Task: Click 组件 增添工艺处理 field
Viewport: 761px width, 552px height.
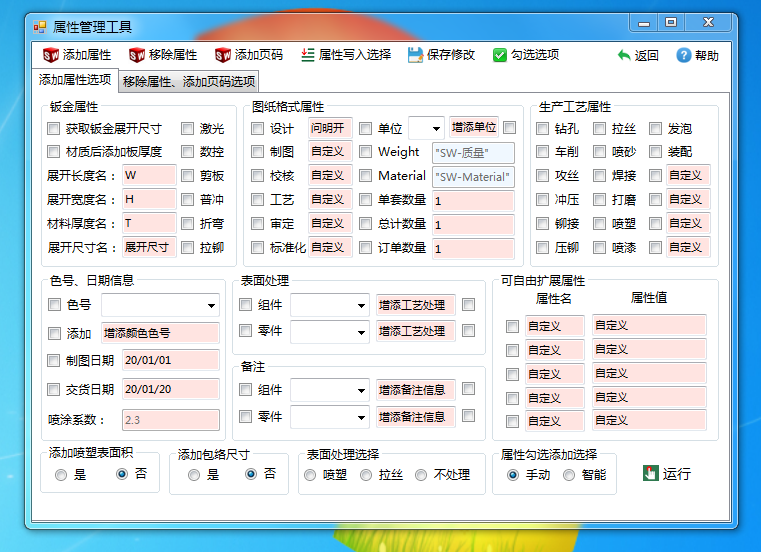Action: (x=416, y=305)
